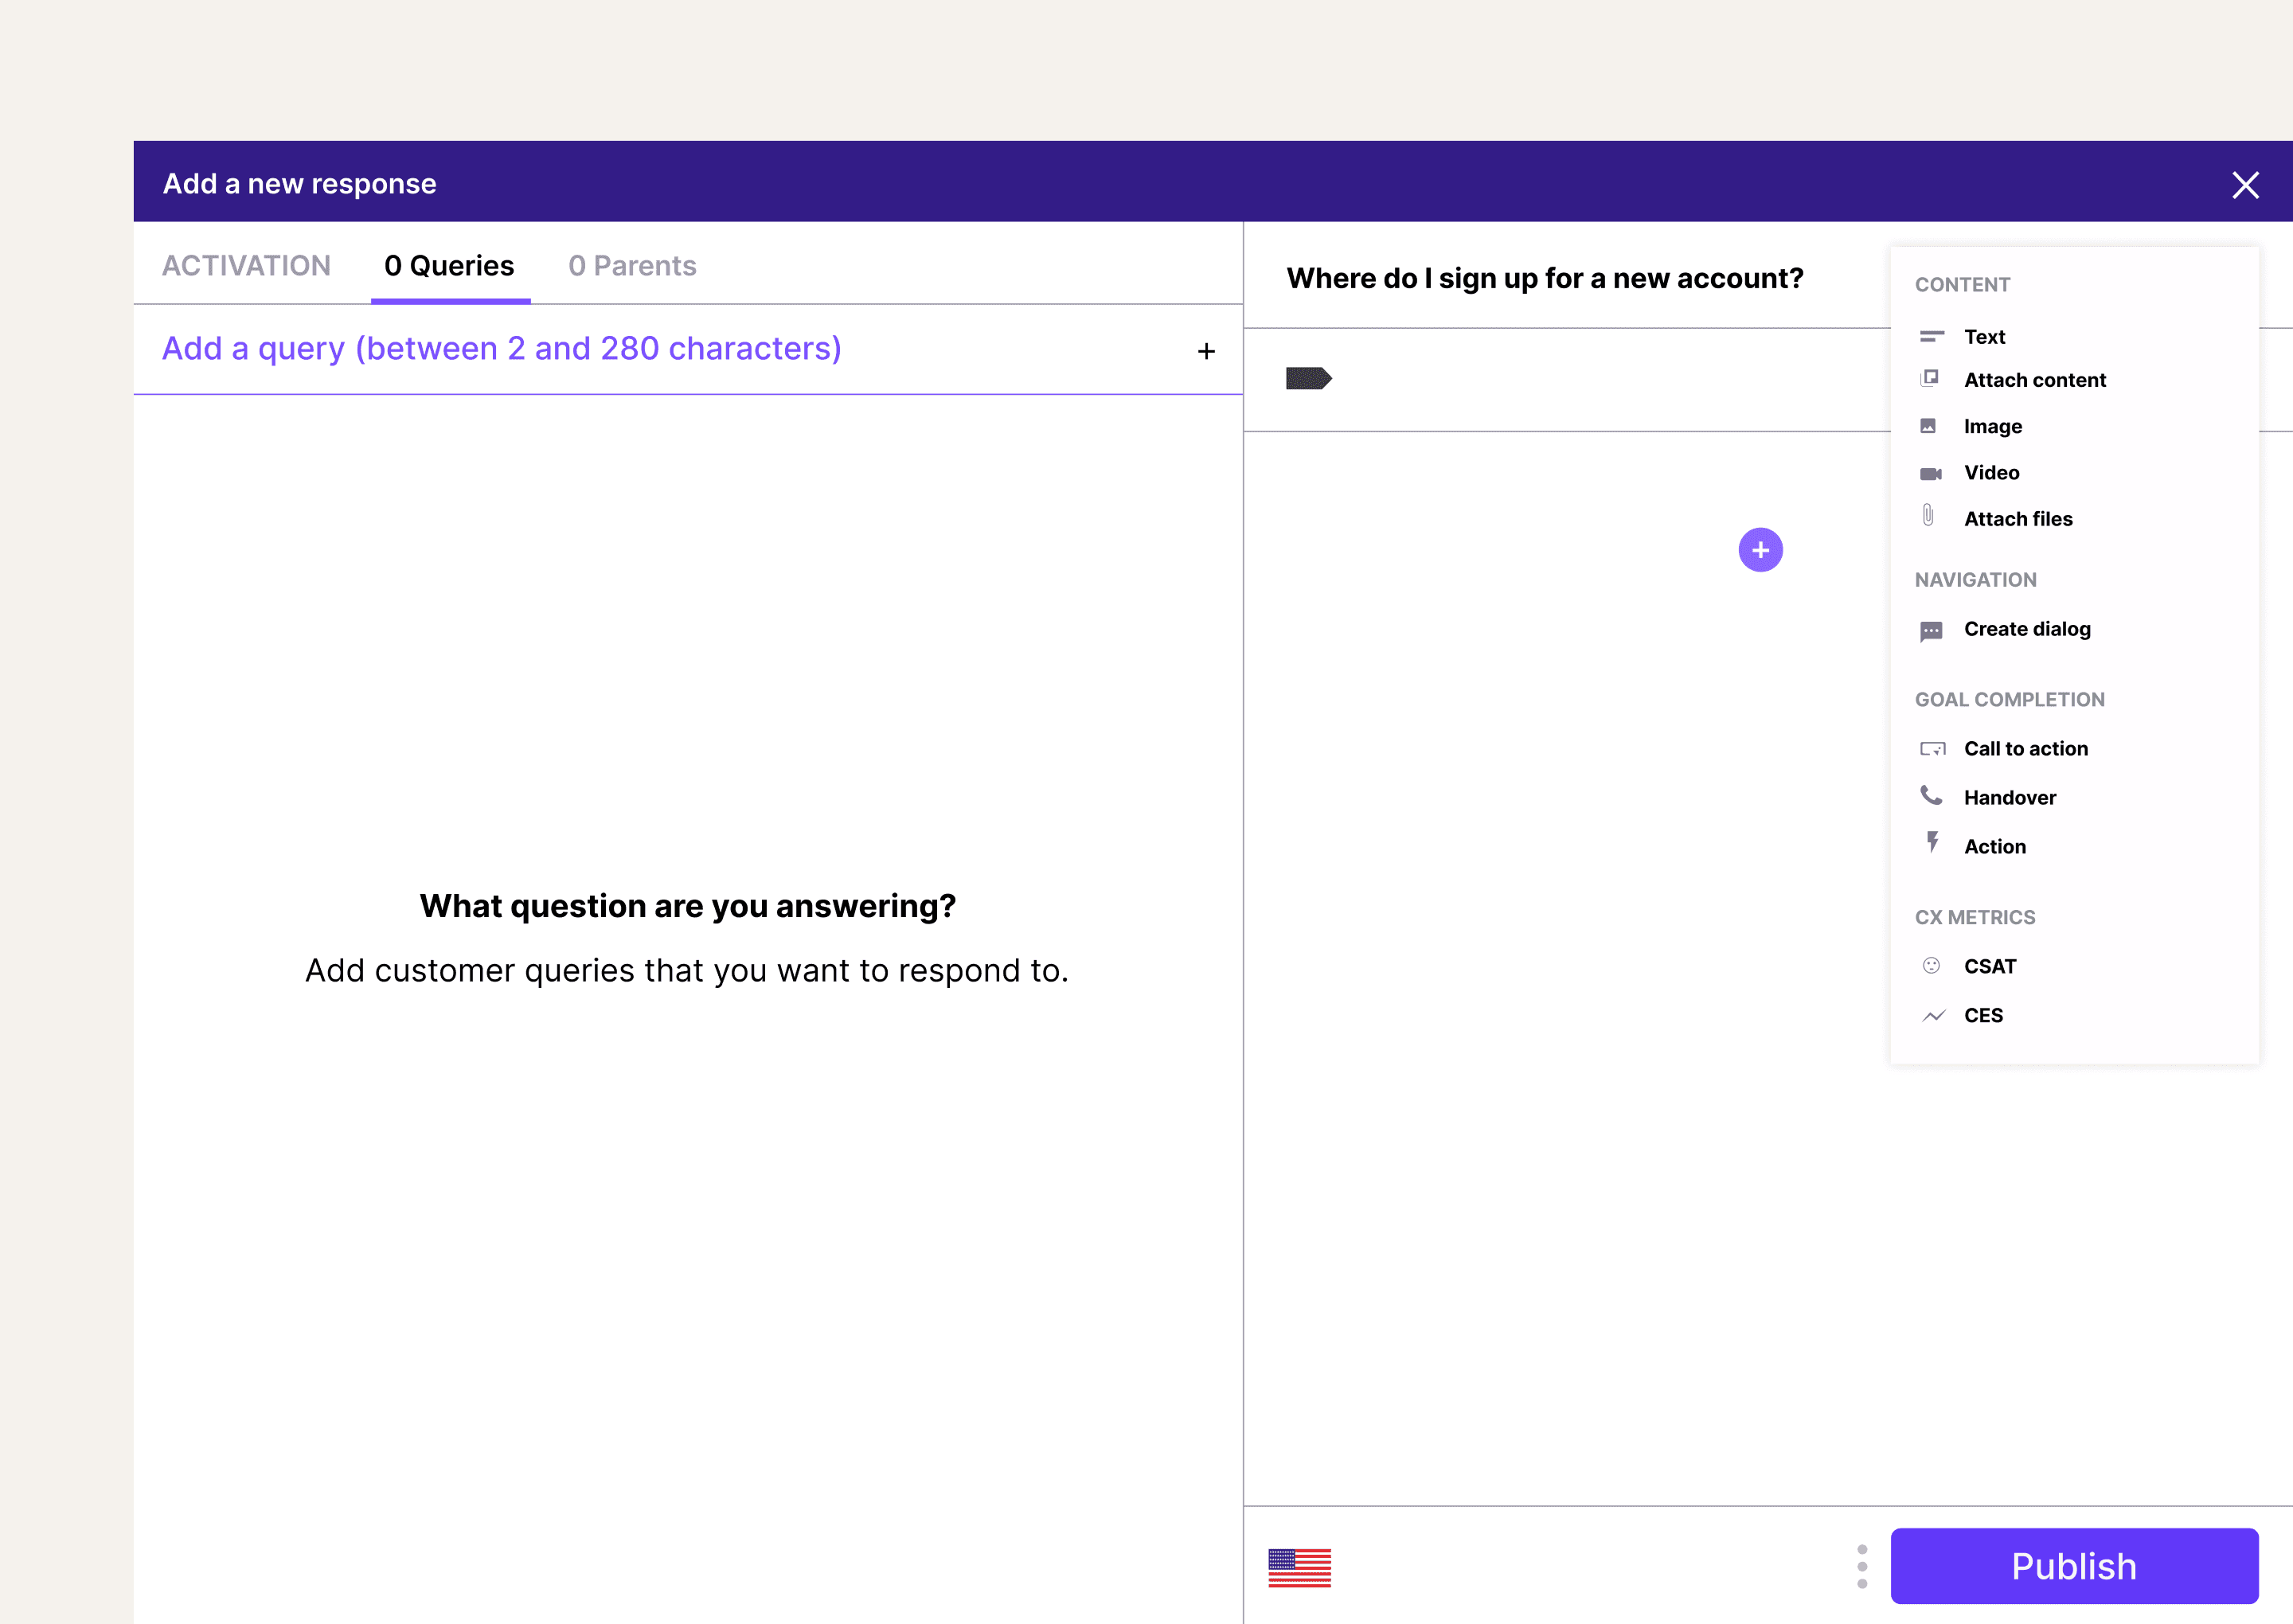Click the Attach files icon
Image resolution: width=2293 pixels, height=1624 pixels.
[1931, 517]
